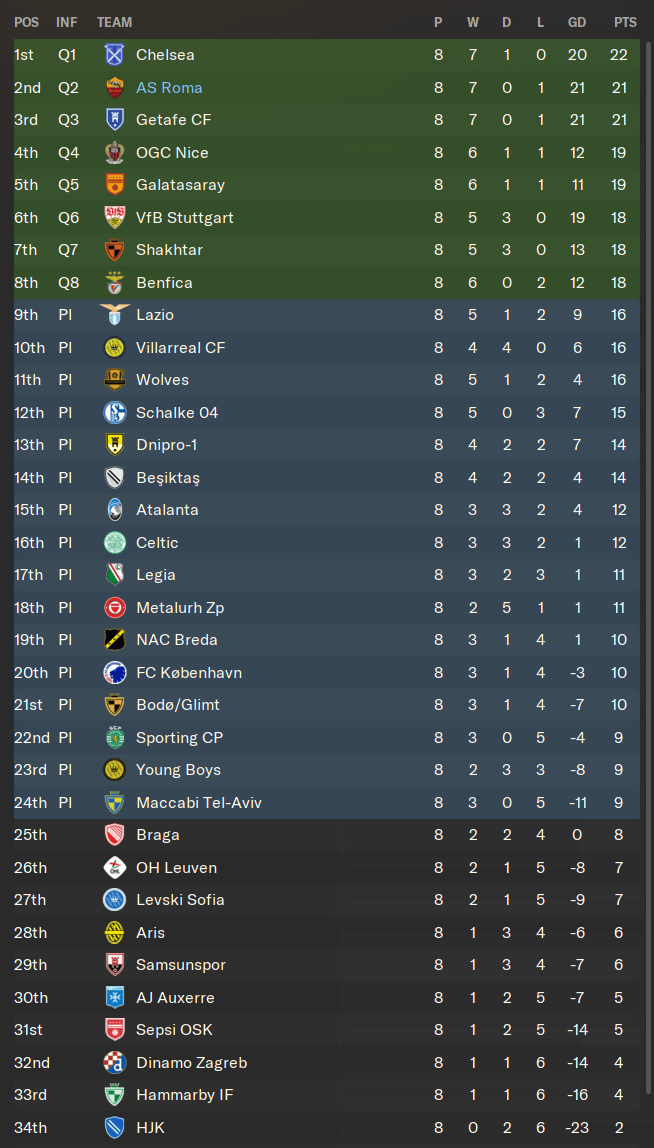Click the POS column header

26,23
